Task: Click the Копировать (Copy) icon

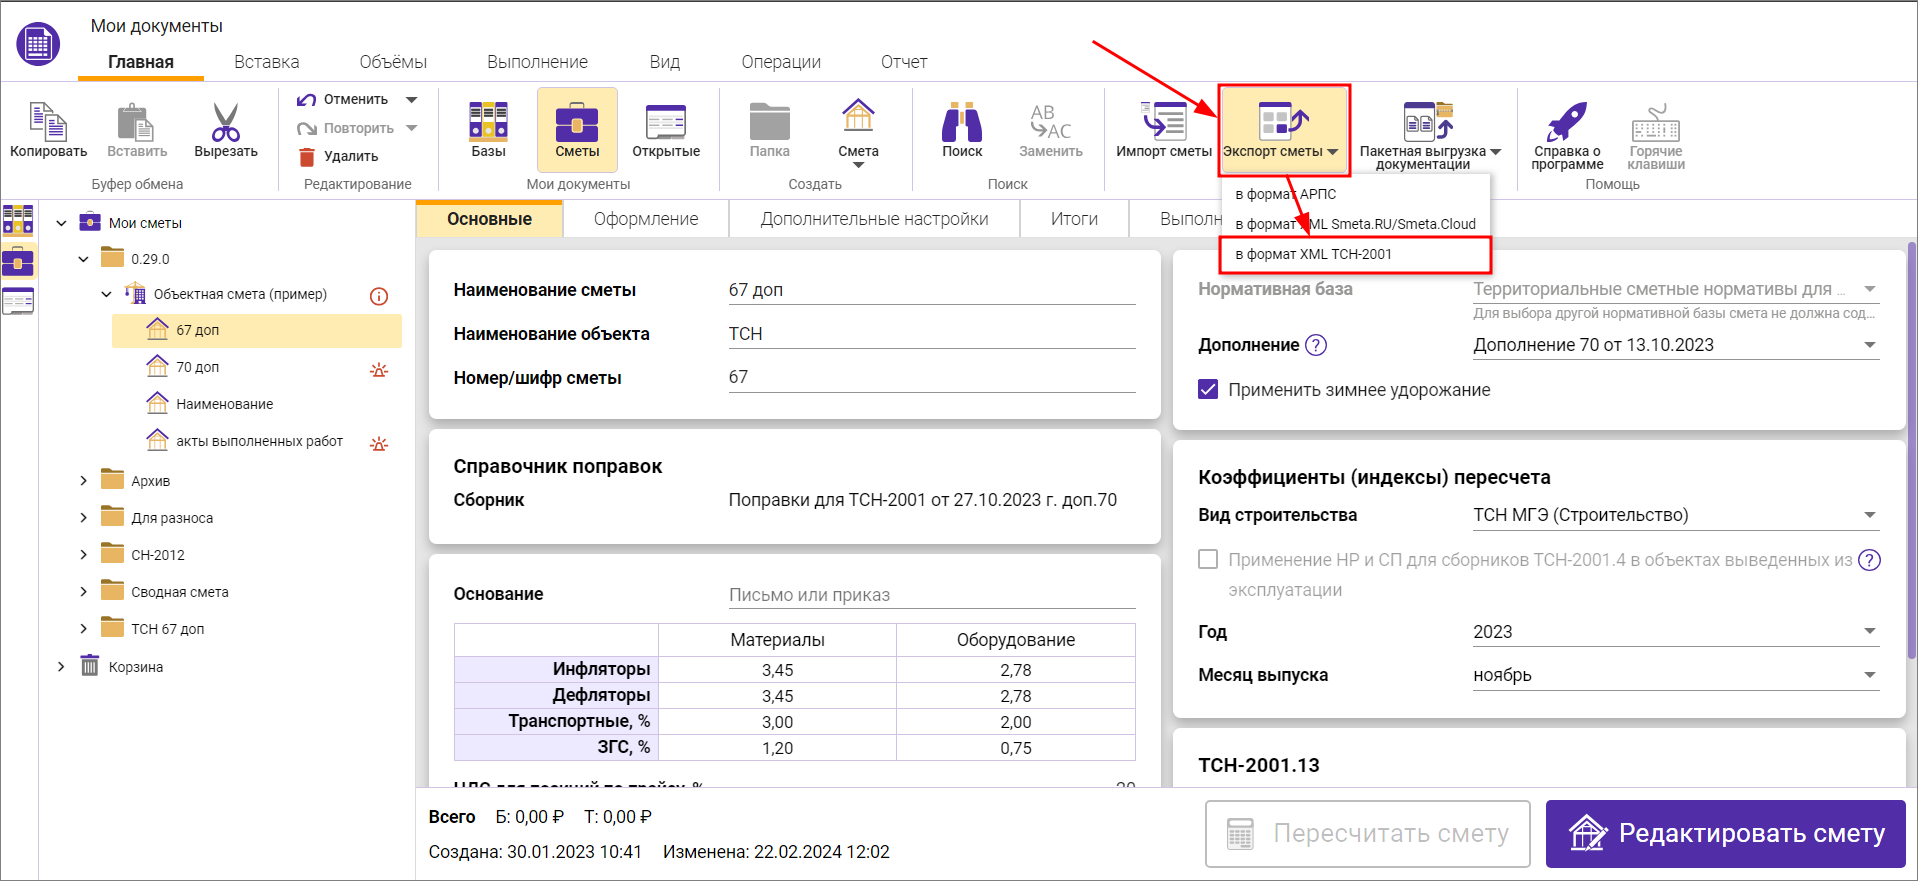Action: (x=47, y=123)
